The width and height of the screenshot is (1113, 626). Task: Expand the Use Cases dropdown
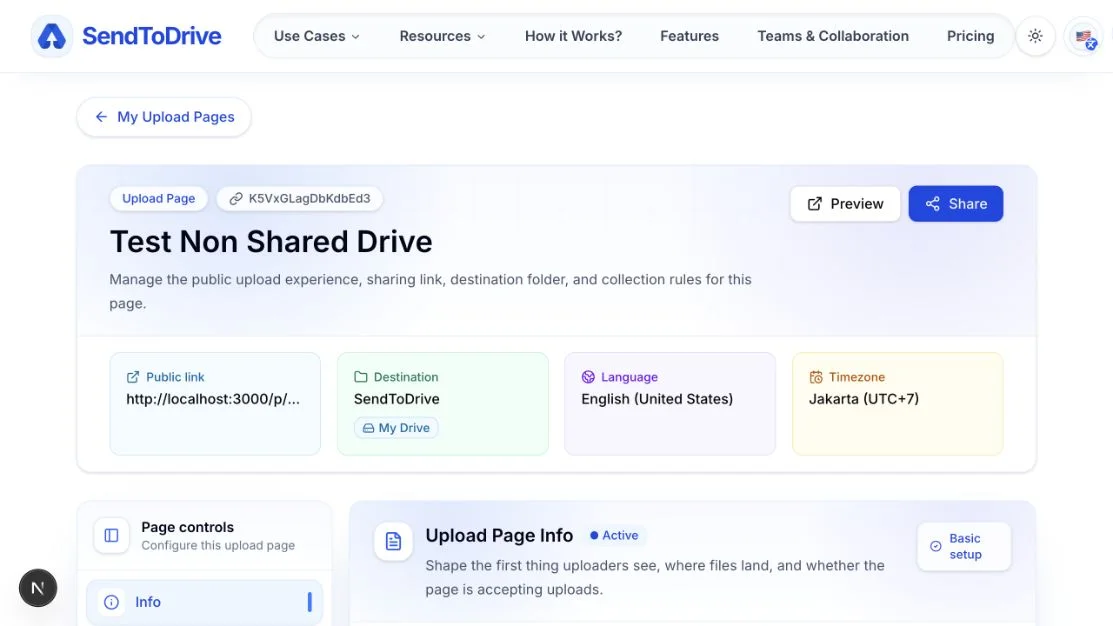click(317, 36)
